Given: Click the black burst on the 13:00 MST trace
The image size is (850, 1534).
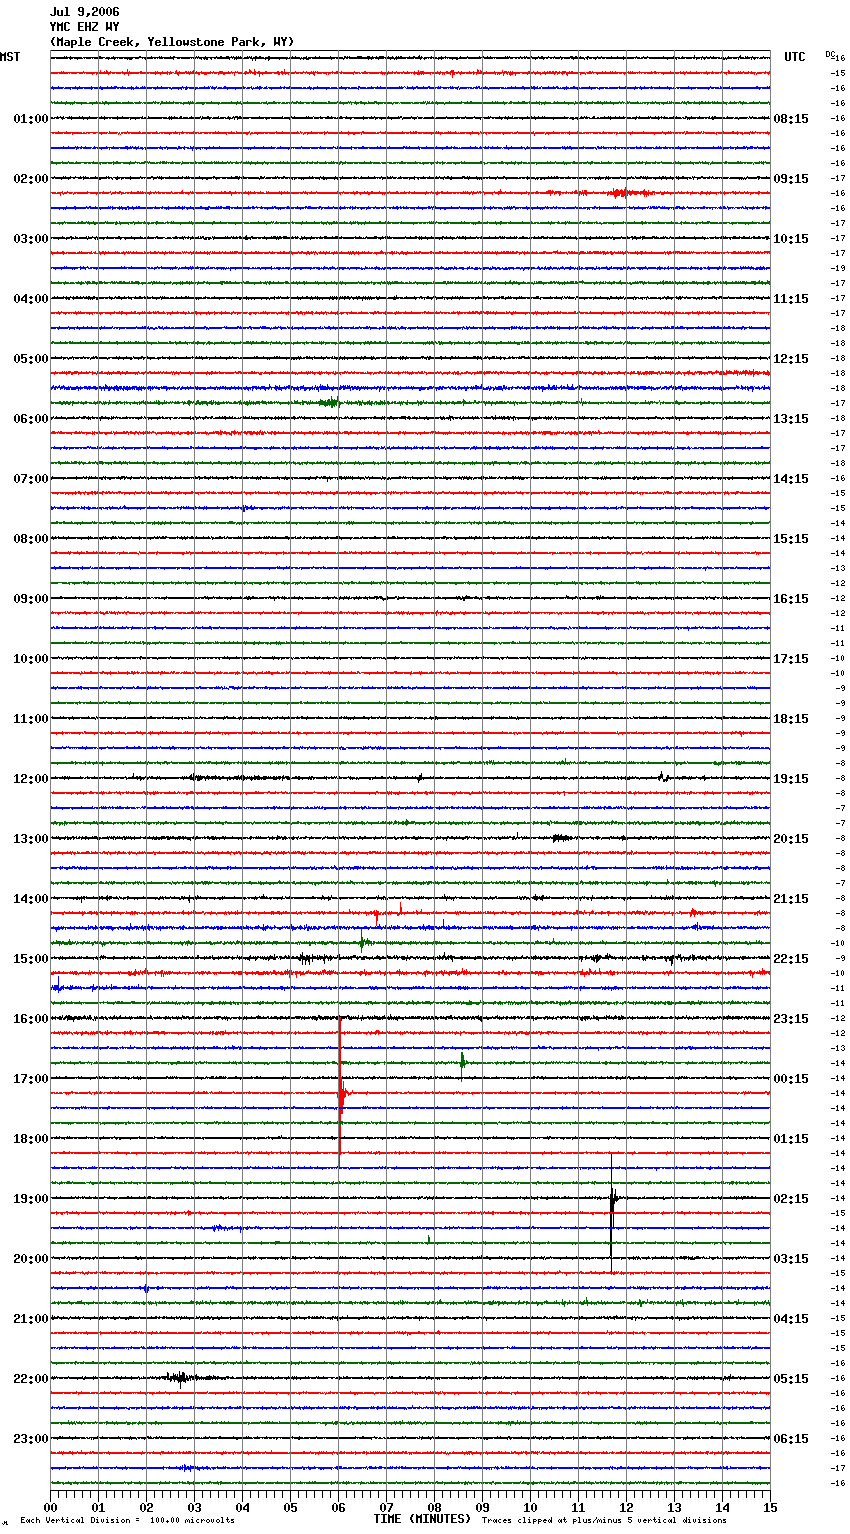Looking at the screenshot, I should (561, 838).
